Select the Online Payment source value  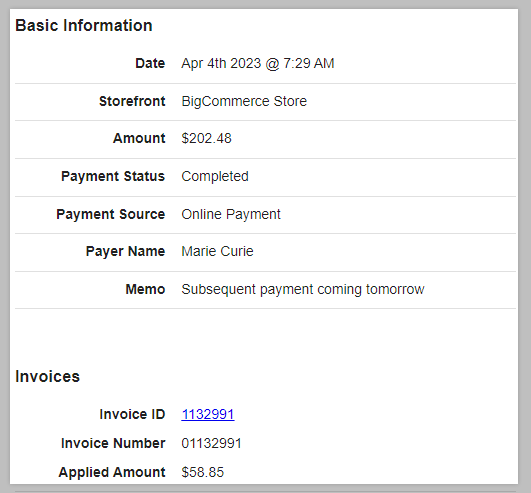click(231, 214)
